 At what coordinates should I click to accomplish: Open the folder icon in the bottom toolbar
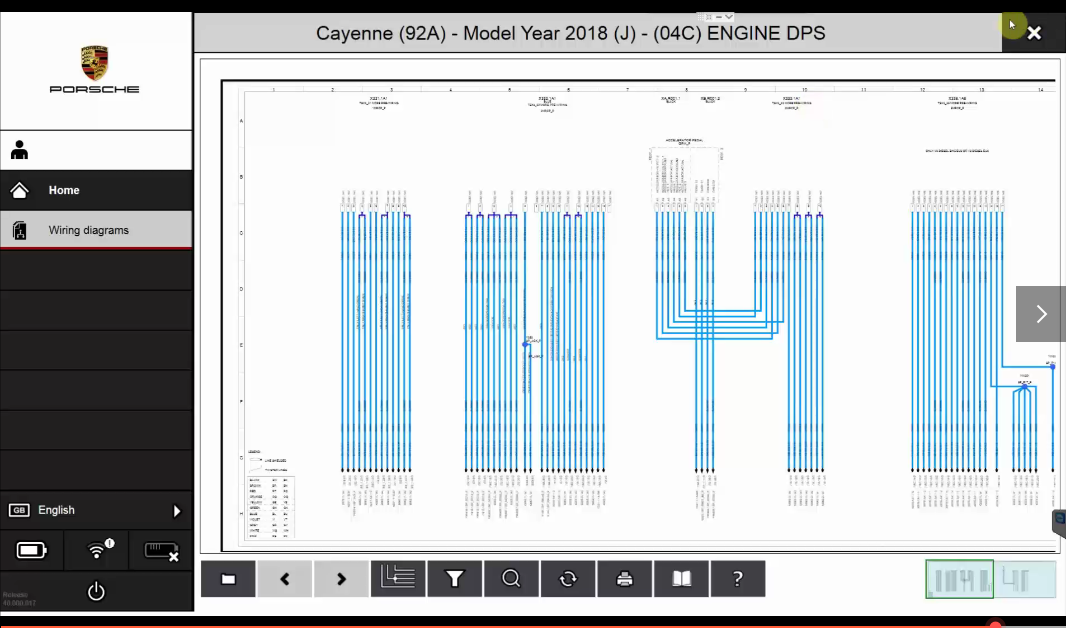(228, 579)
